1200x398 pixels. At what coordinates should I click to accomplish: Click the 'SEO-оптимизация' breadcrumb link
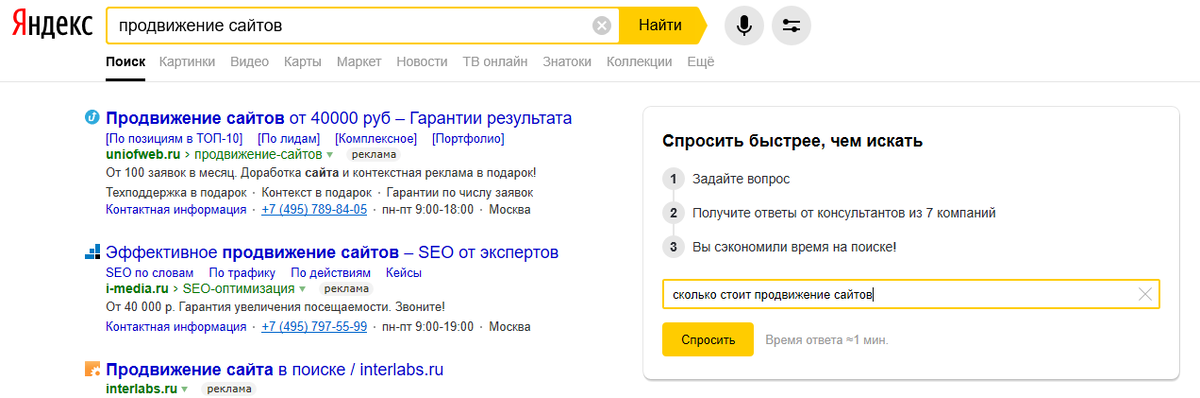(x=238, y=289)
